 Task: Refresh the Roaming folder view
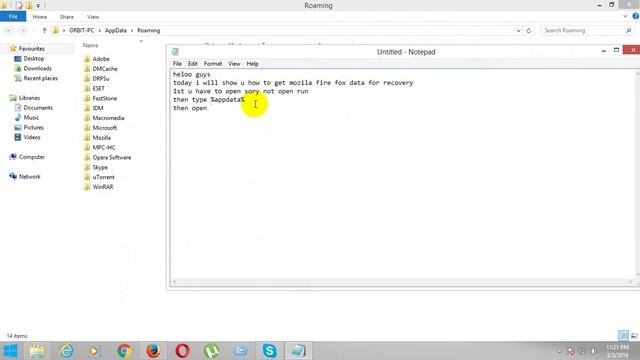[529, 31]
